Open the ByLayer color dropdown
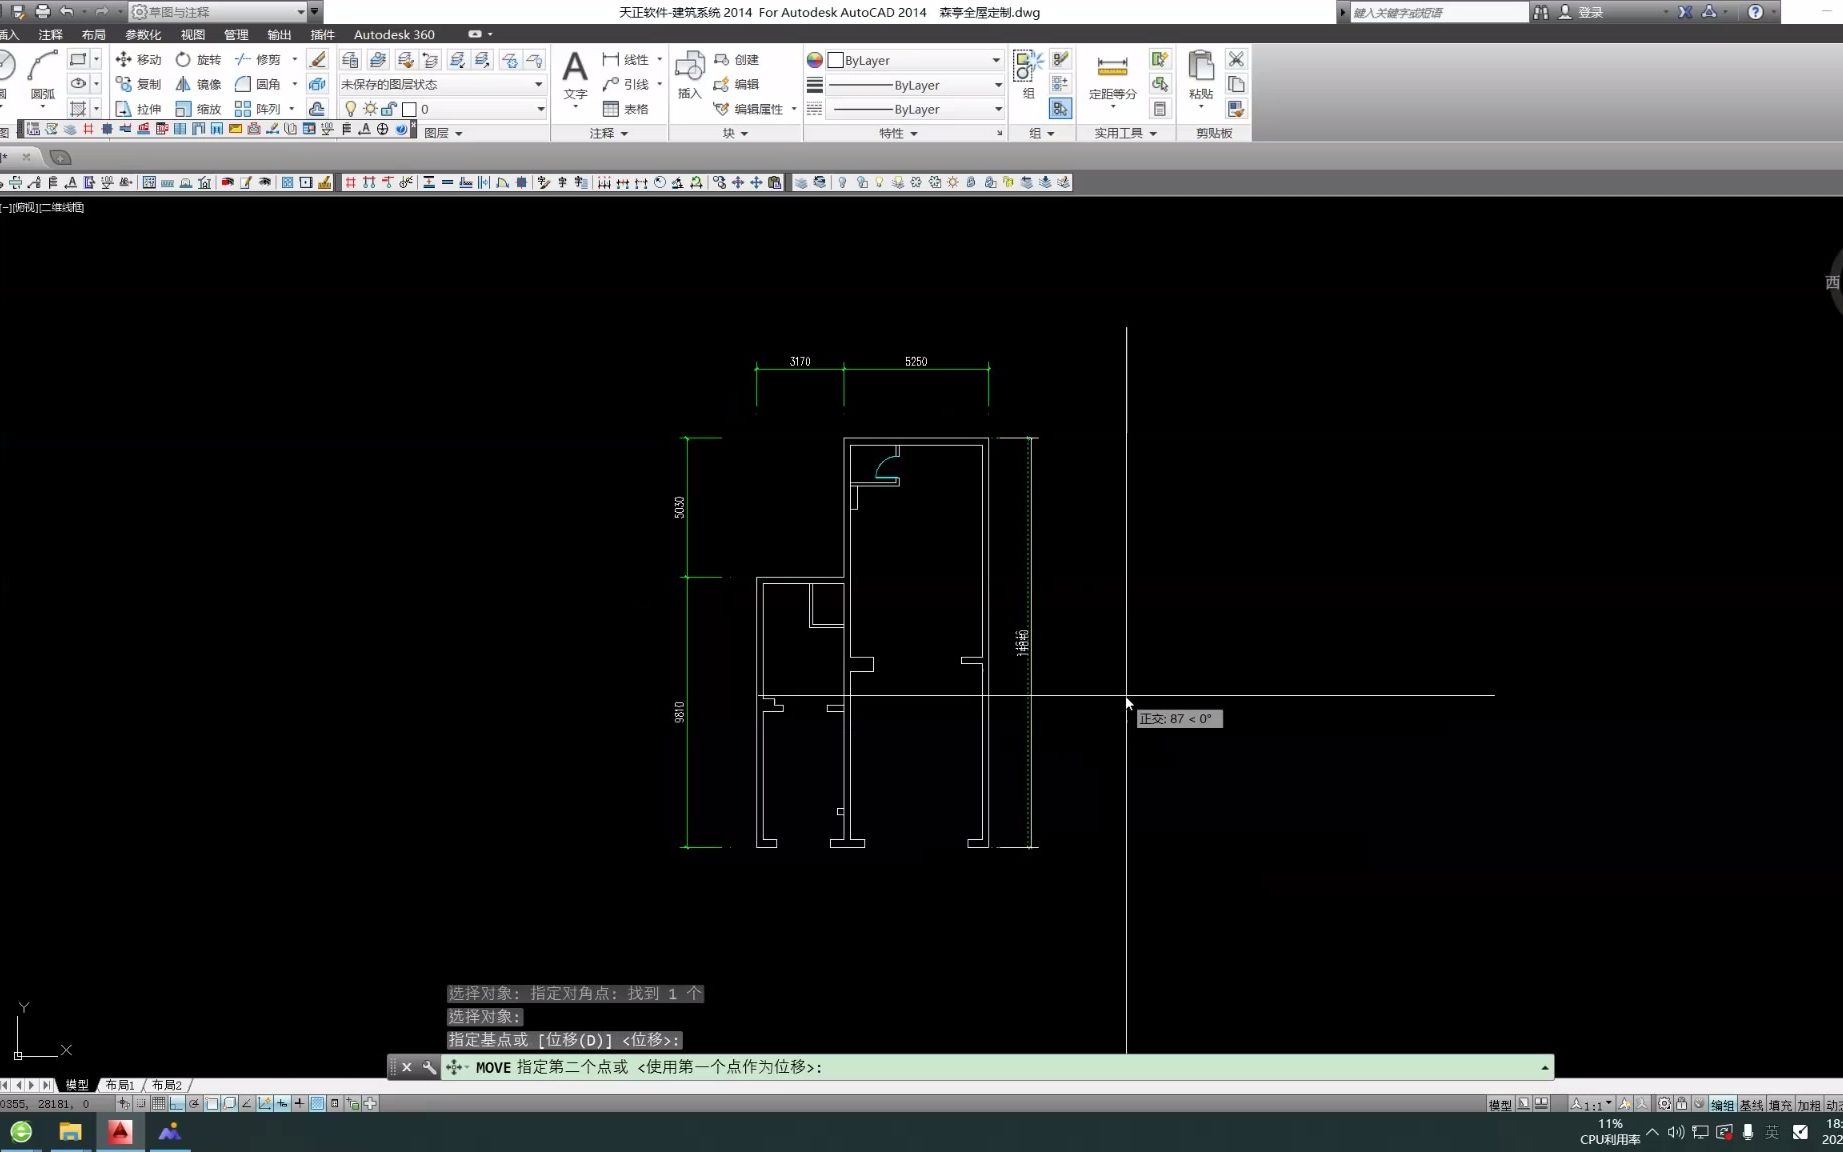The image size is (1843, 1152). [914, 60]
